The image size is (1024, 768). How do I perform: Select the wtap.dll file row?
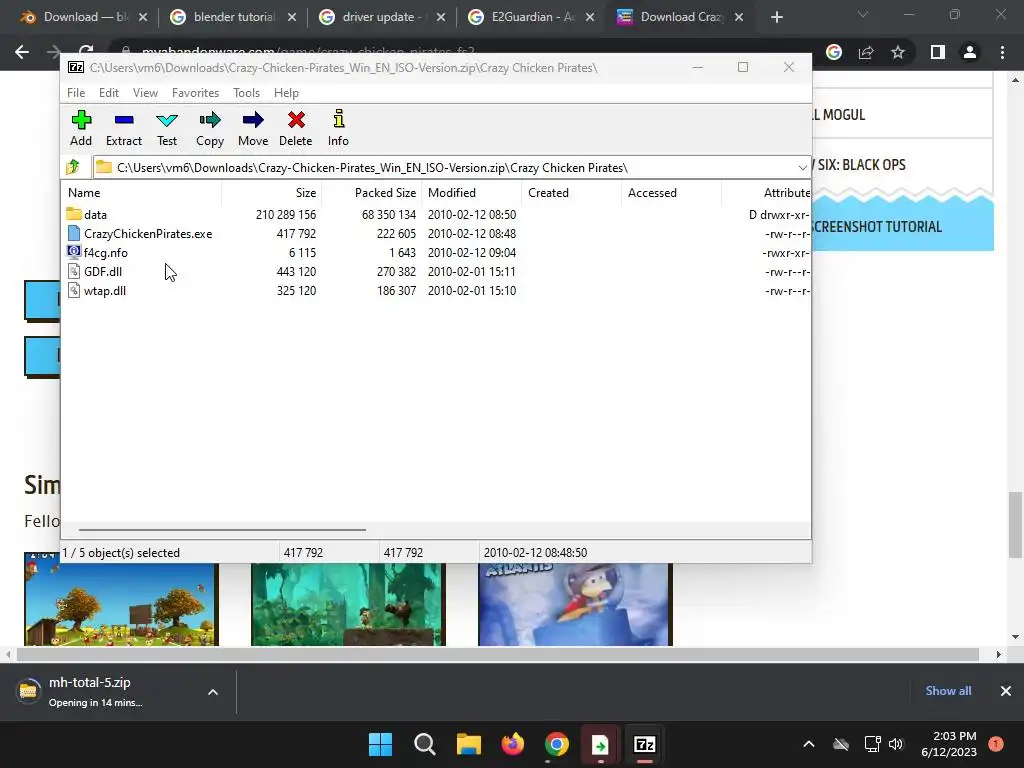[x=436, y=291]
